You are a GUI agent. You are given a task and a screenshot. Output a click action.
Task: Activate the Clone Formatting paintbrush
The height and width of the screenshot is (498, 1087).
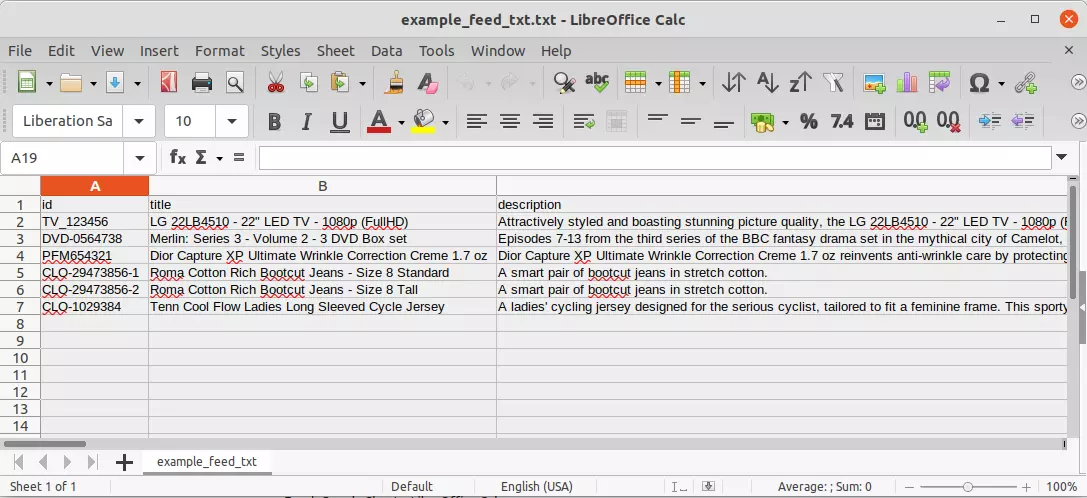395,83
